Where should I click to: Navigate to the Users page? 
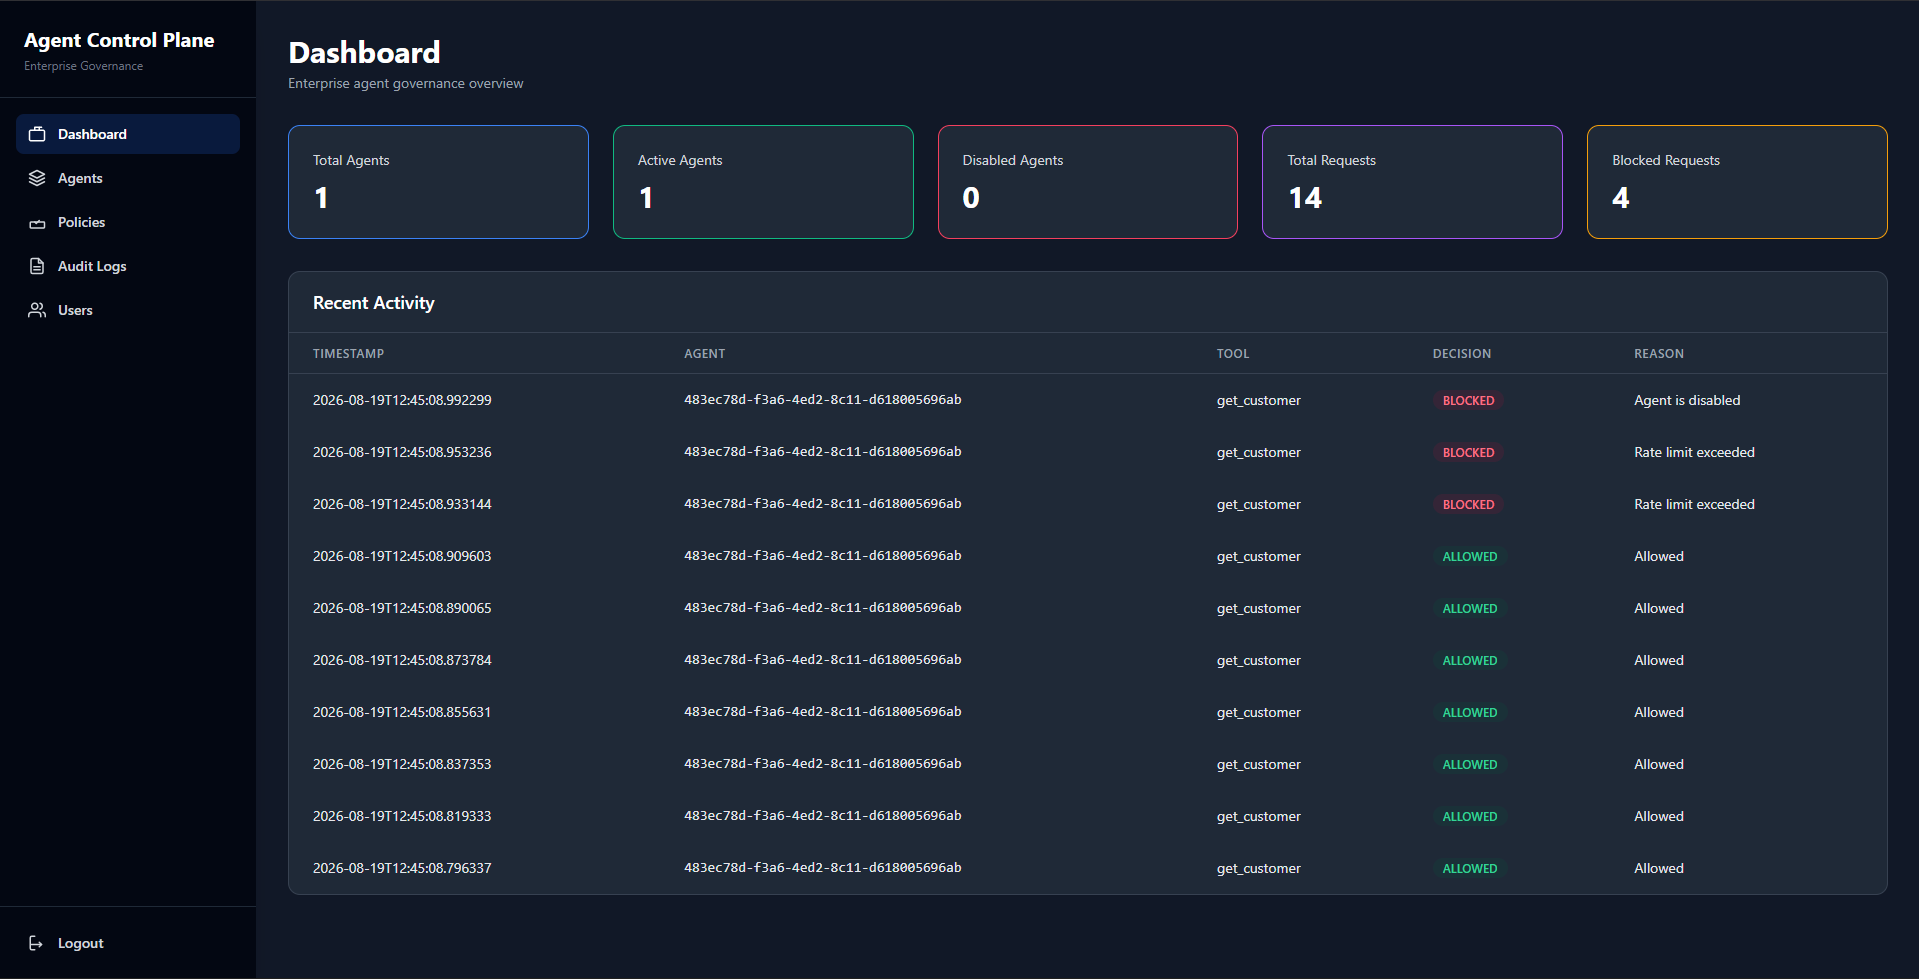[128, 310]
